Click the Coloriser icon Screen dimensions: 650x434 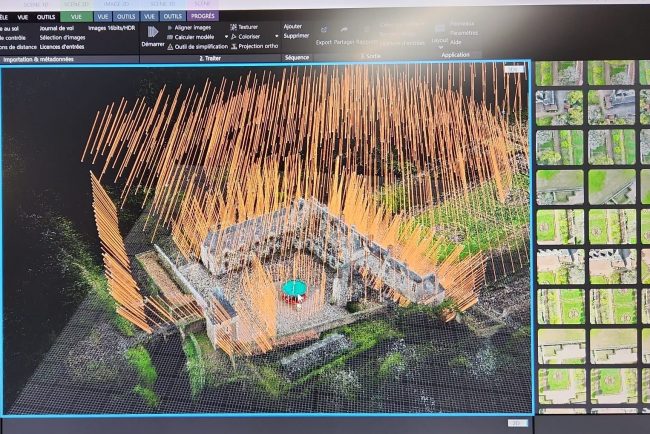(234, 37)
